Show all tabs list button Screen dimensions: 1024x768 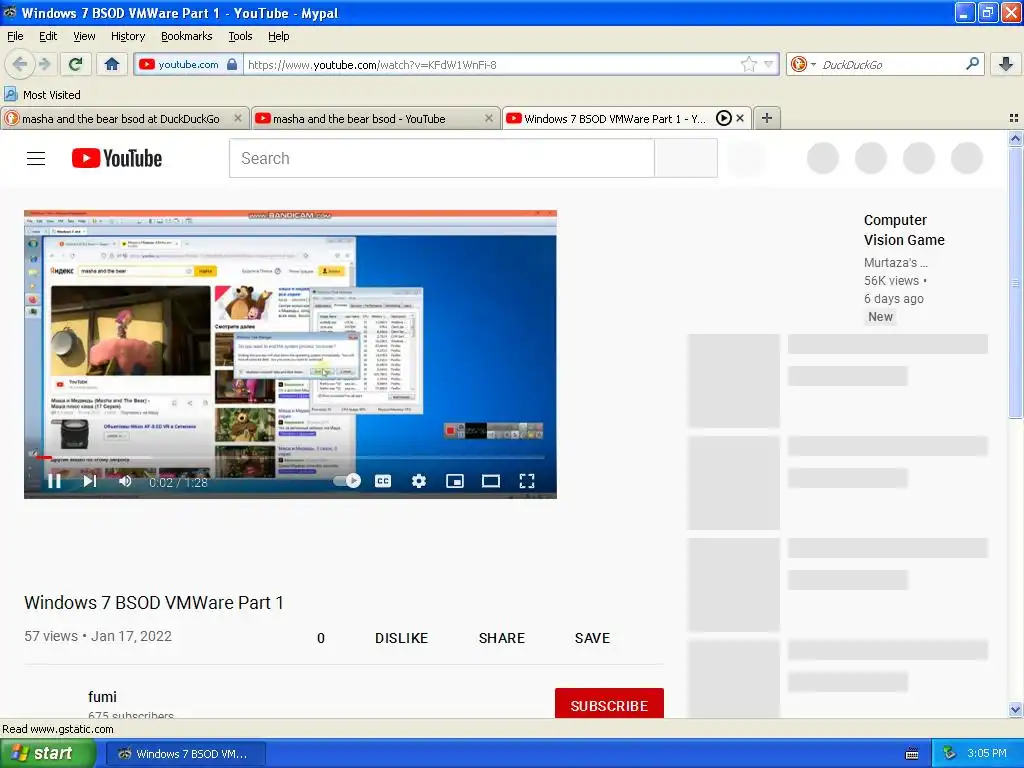(1014, 118)
